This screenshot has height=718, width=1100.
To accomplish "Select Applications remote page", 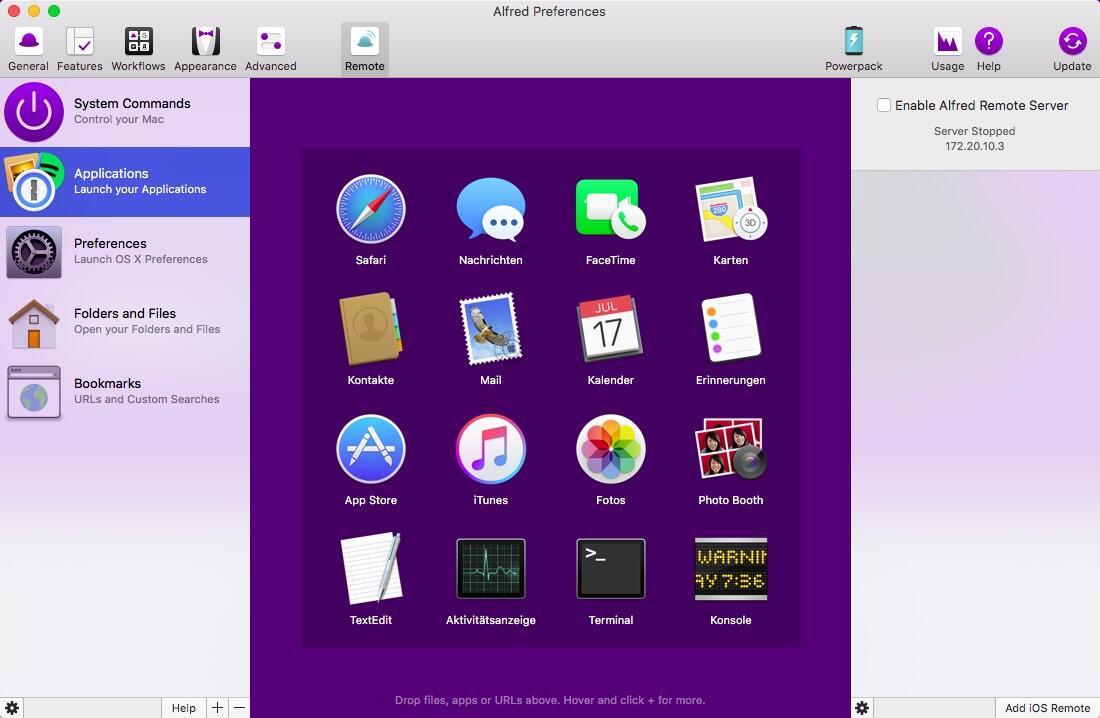I will point(125,182).
